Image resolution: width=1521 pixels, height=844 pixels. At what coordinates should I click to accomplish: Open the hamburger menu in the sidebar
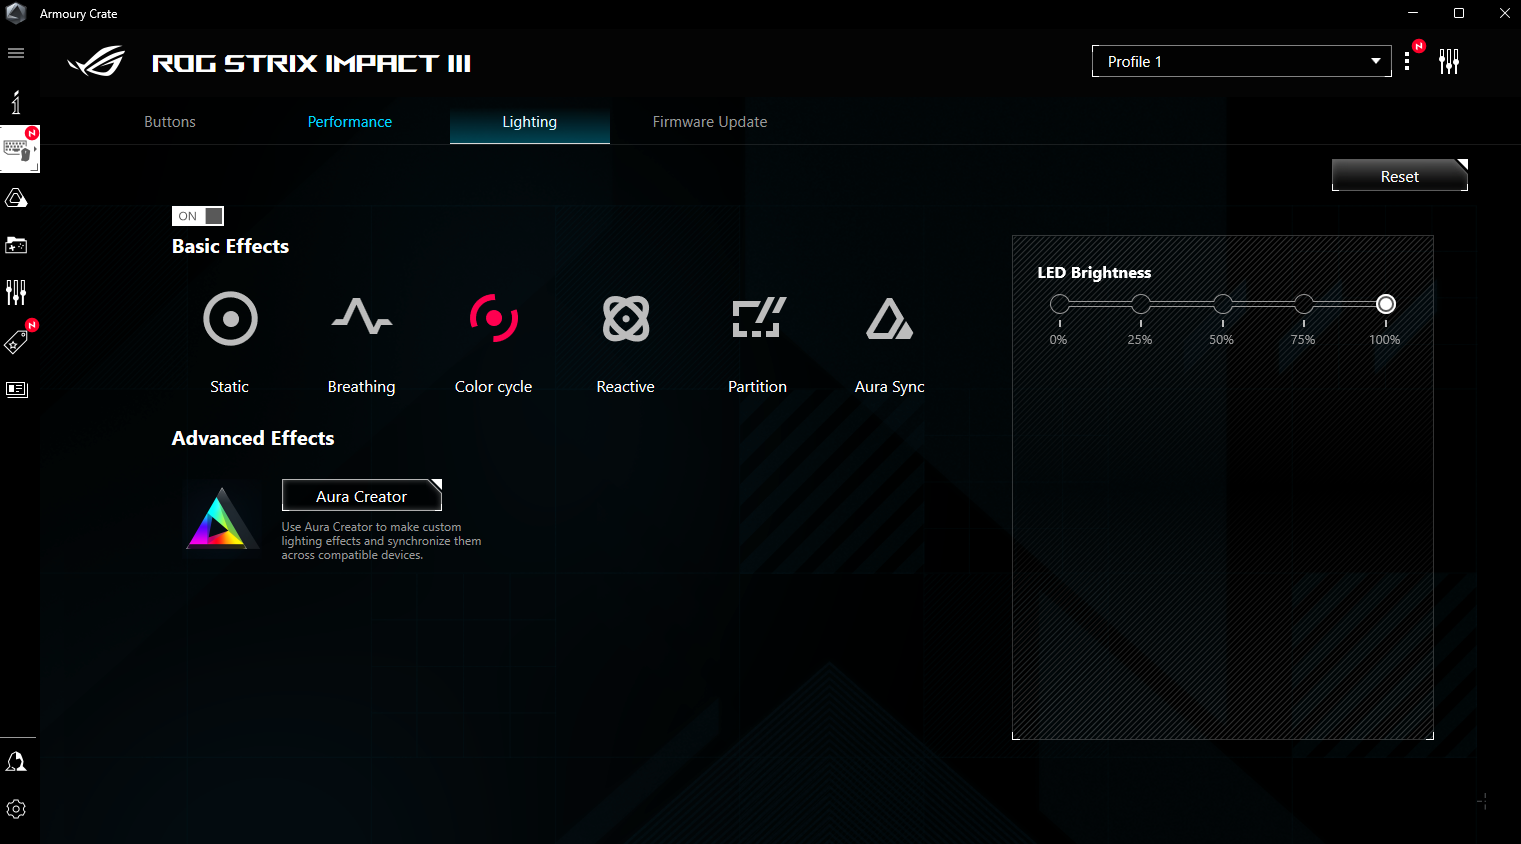coord(16,53)
